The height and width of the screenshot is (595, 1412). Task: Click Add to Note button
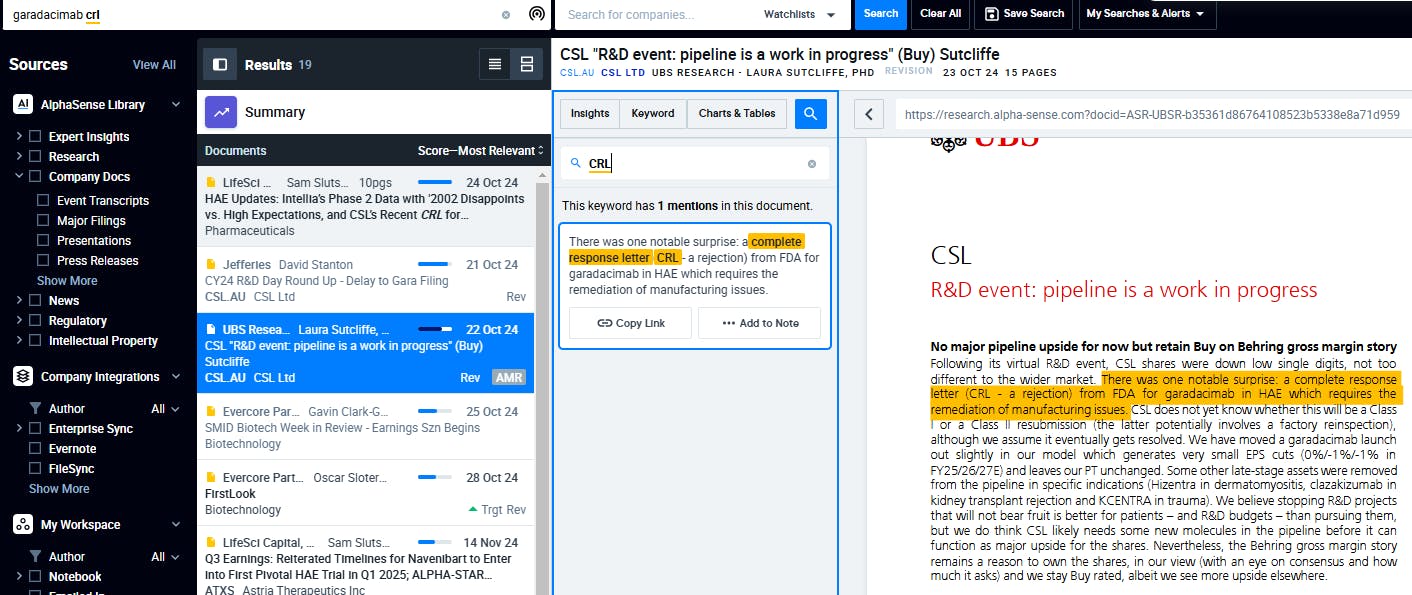(760, 323)
